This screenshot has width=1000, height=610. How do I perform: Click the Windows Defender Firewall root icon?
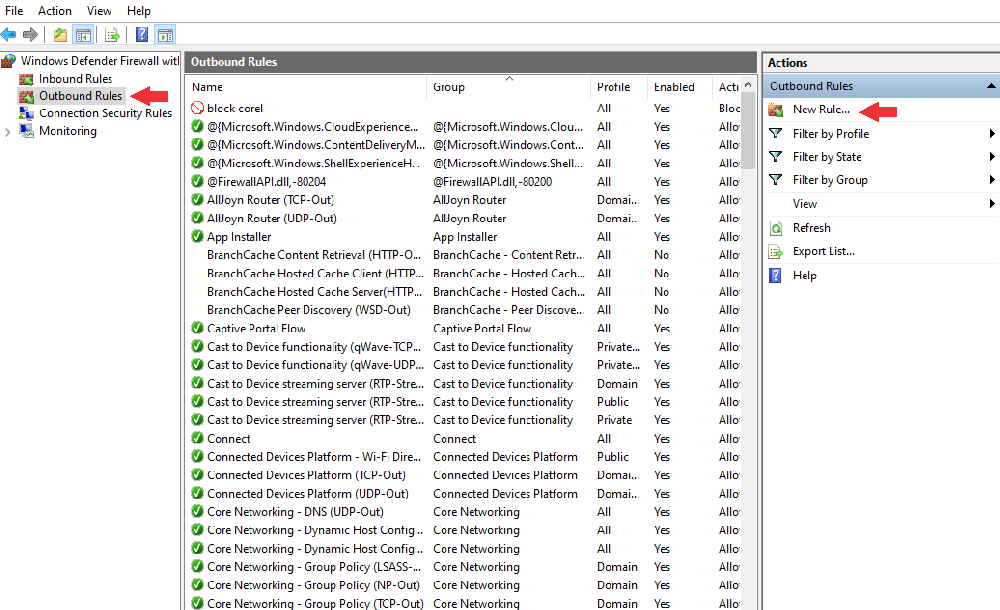8,61
